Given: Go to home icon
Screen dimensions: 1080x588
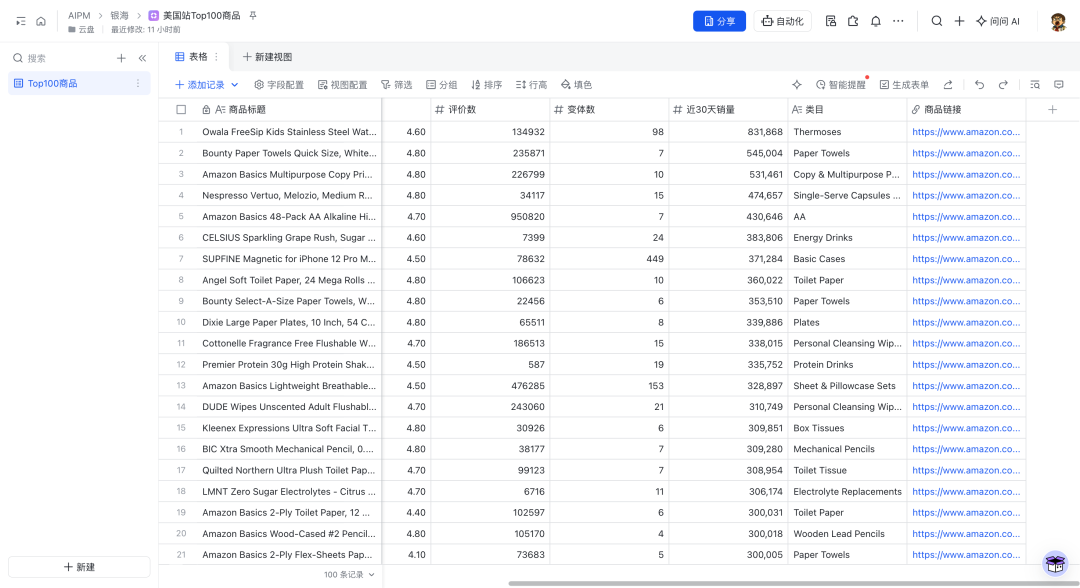Looking at the screenshot, I should pyautogui.click(x=41, y=21).
